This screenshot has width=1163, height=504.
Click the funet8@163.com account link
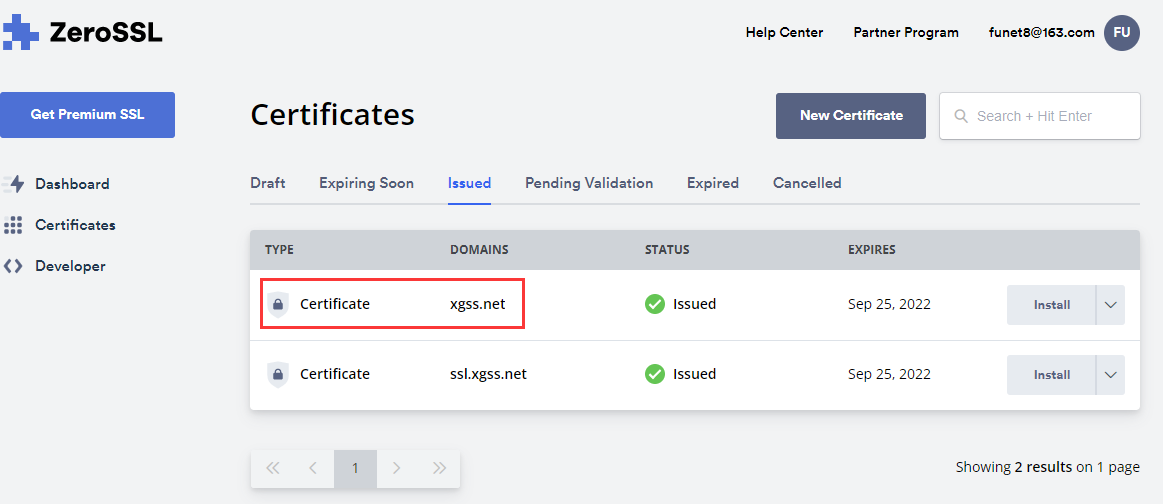point(1041,33)
